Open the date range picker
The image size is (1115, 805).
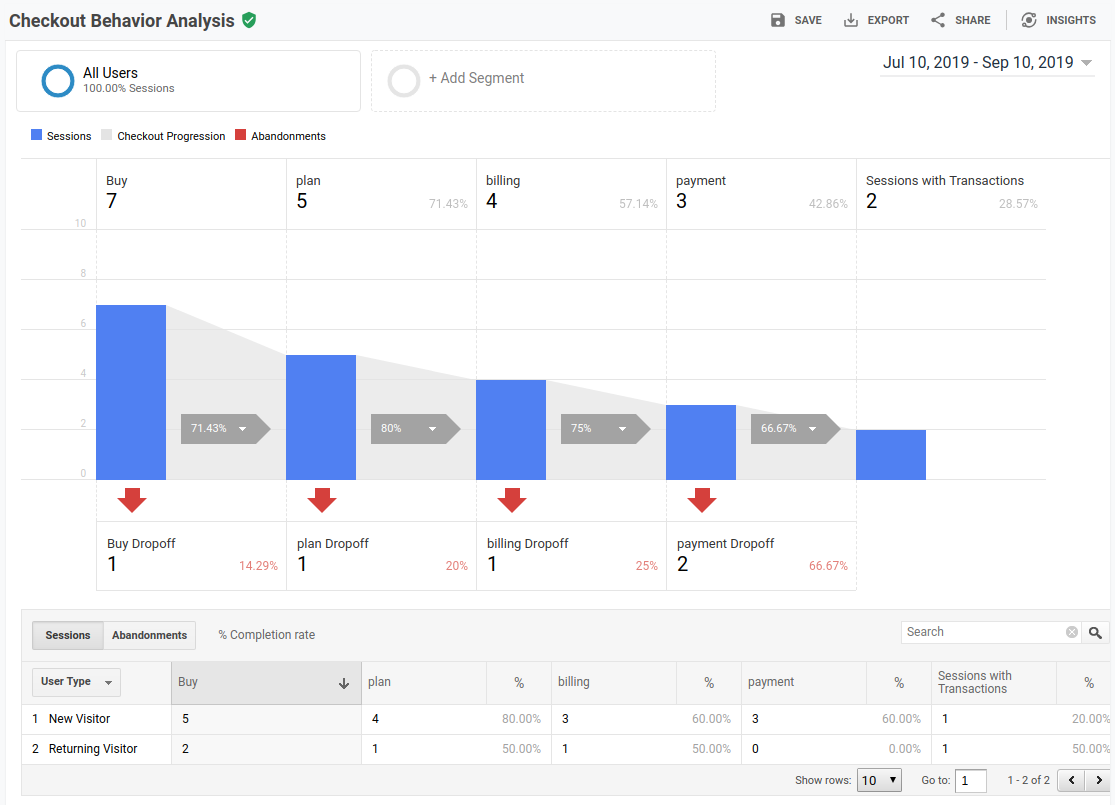pos(986,63)
